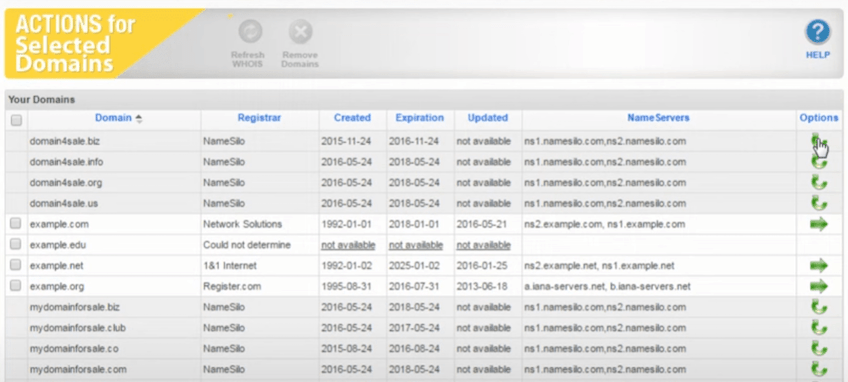Click example.edu Updated 'not available' link
This screenshot has width=848, height=382.
(483, 245)
